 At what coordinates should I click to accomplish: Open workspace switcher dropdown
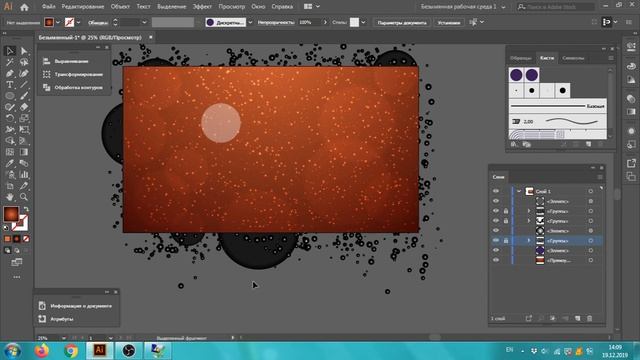503,7
